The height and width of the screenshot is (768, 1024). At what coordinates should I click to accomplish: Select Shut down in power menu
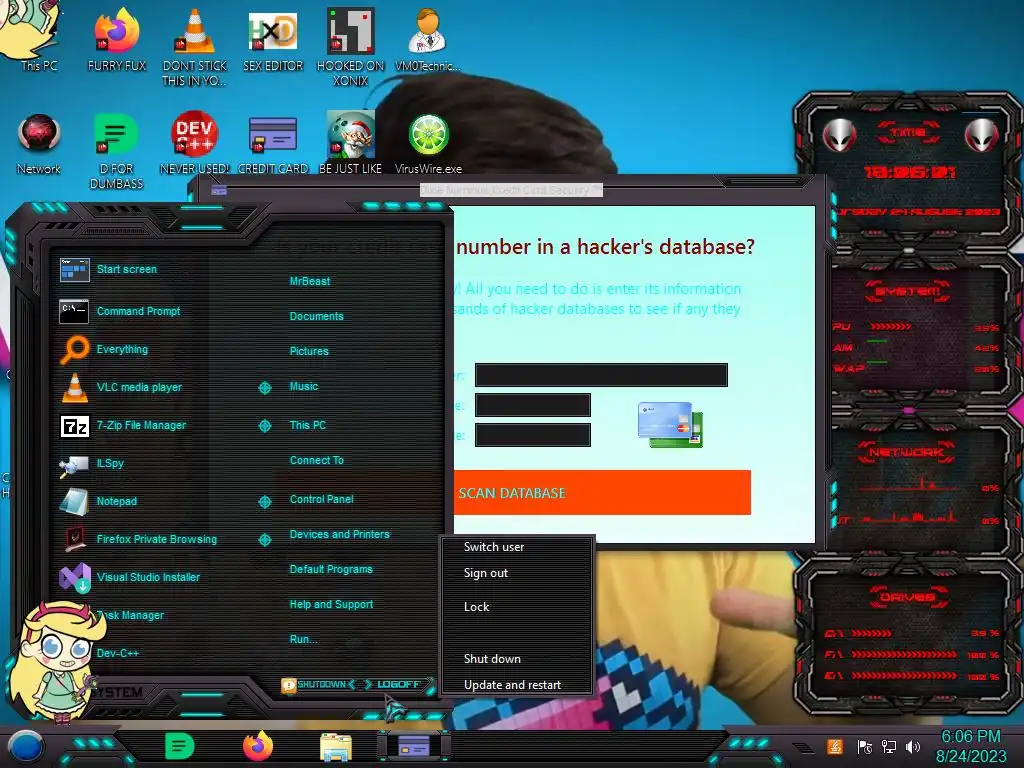(x=492, y=659)
